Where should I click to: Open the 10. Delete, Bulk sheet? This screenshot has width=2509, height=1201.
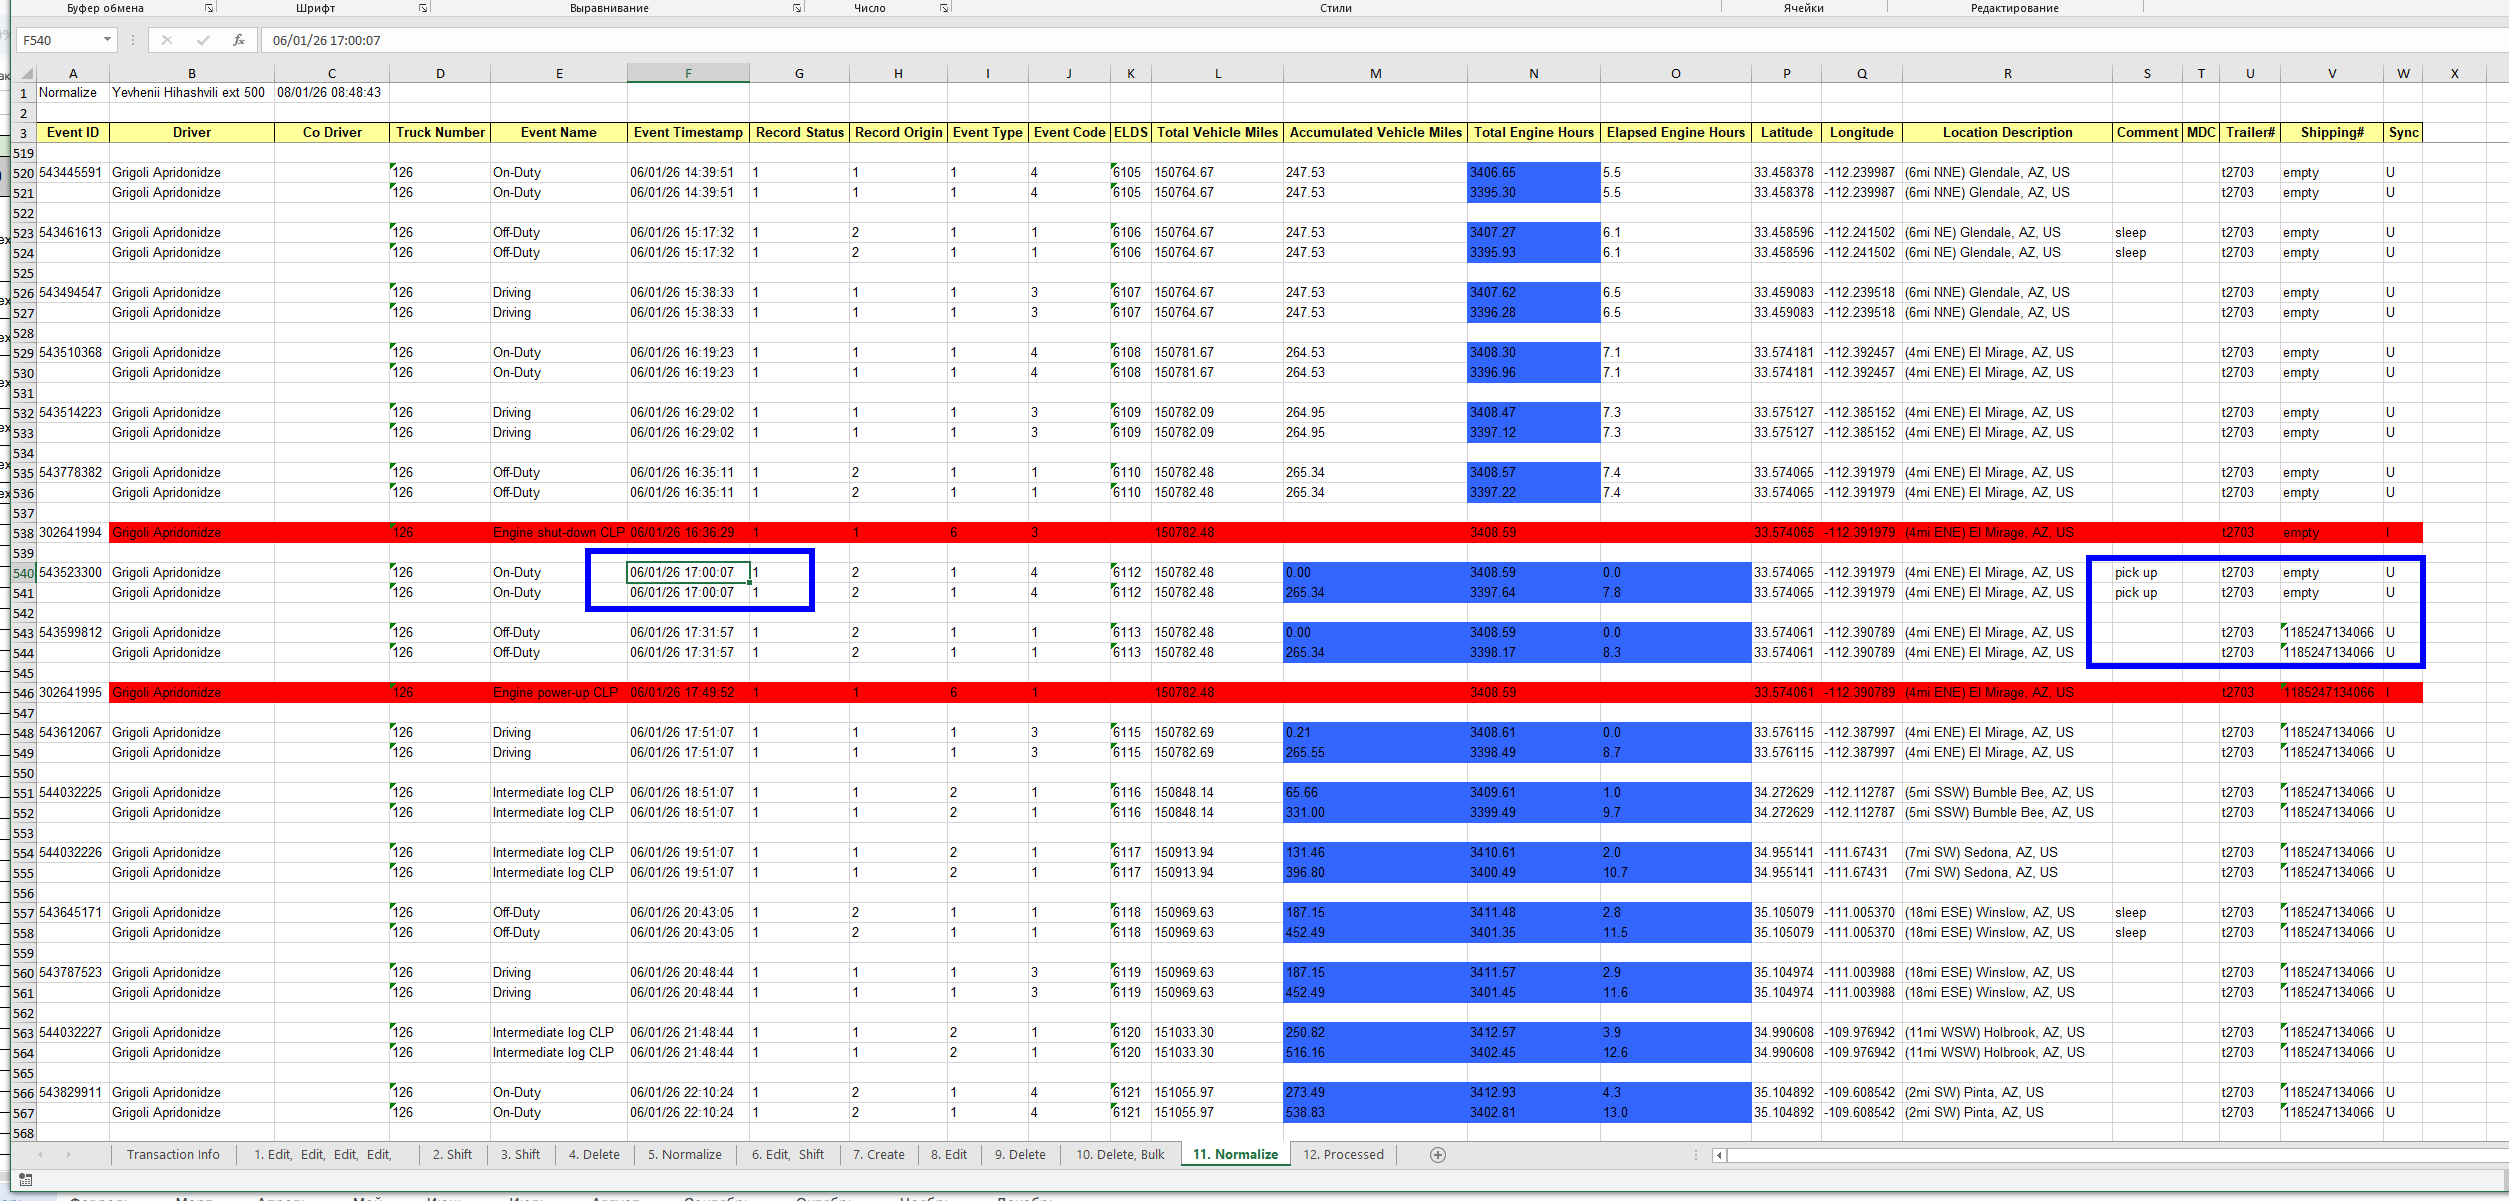[x=1119, y=1154]
